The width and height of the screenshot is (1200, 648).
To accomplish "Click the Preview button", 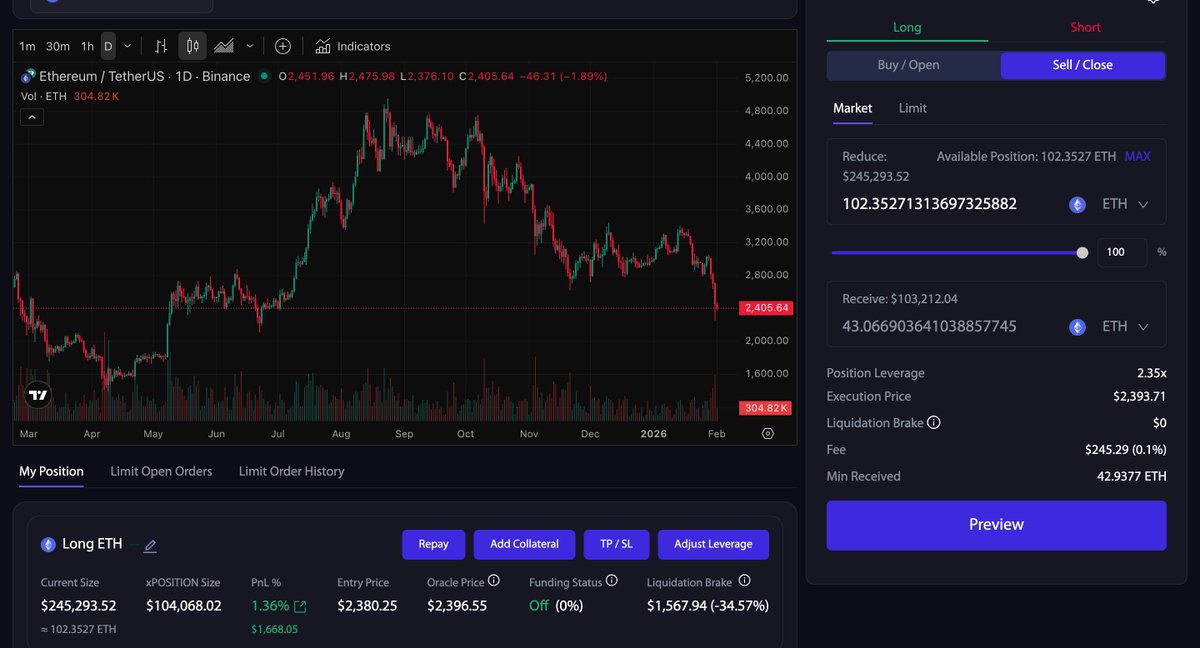I will pos(996,525).
